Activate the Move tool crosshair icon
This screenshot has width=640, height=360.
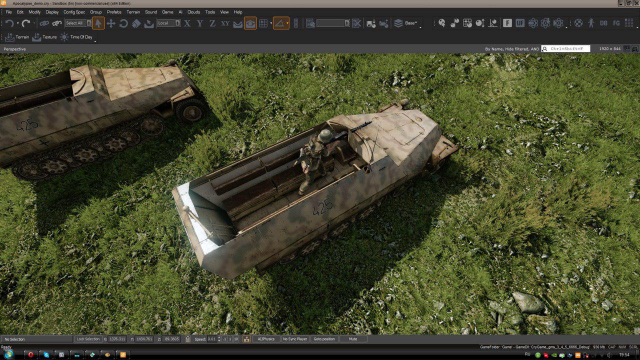coord(111,24)
